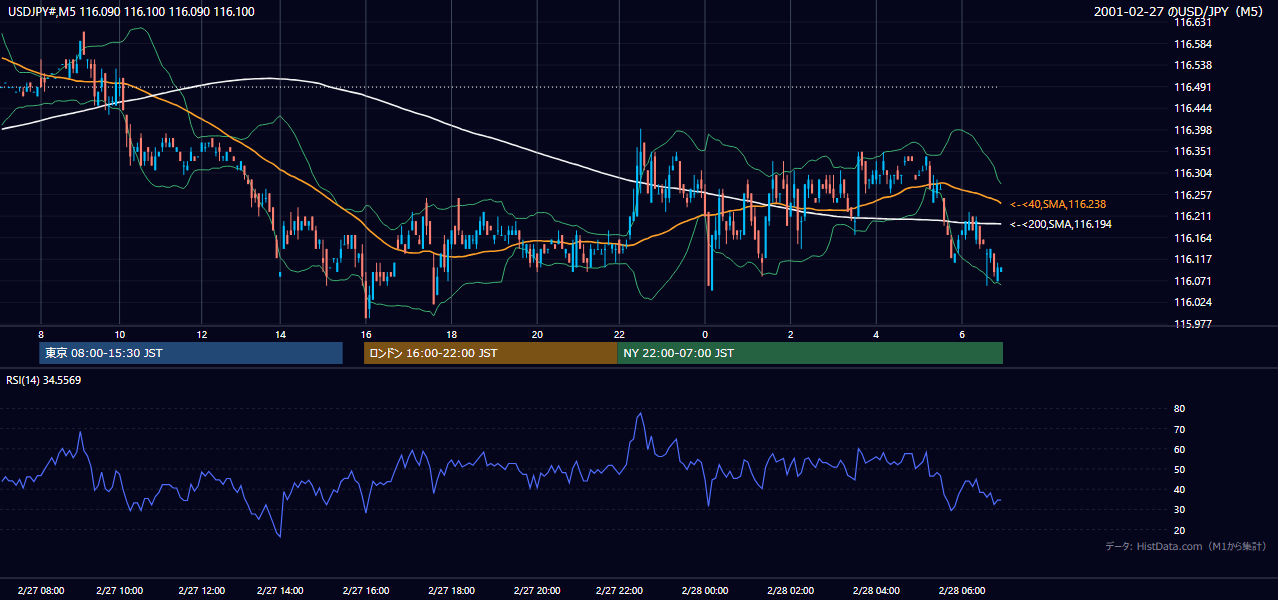The image size is (1278, 600).
Task: Click hour label 20 under price chart
Action: 537,334
